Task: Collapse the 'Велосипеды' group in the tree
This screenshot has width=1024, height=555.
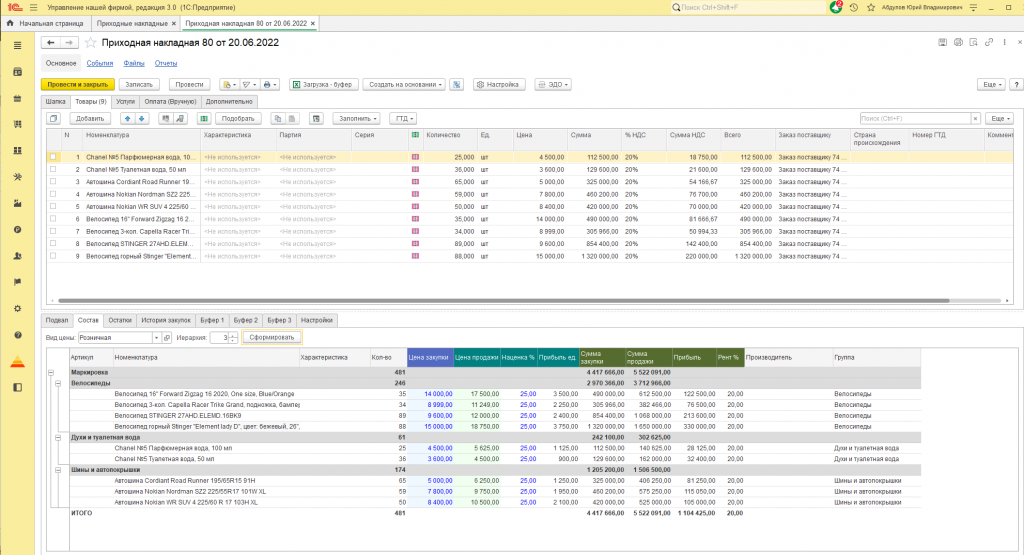Action: [58, 383]
